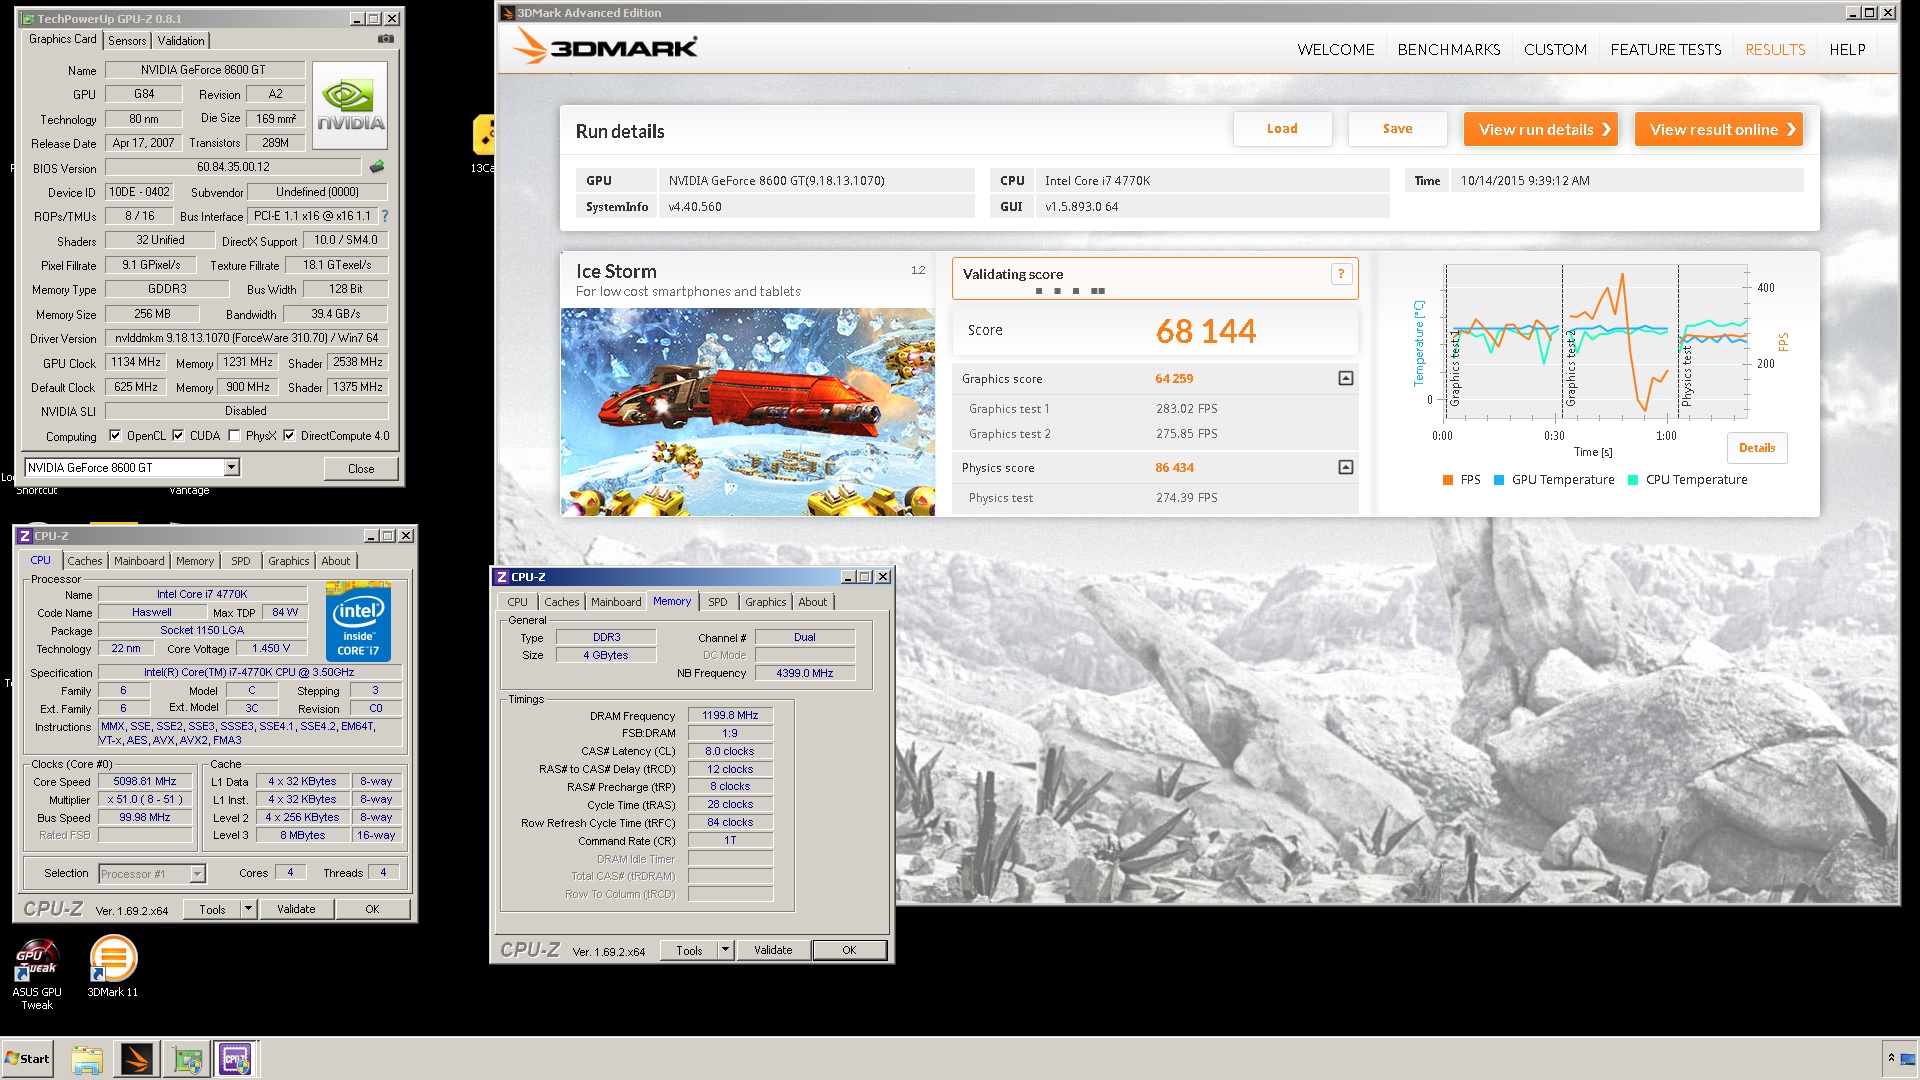Click the NVIDIA logo in GPU-Z
Image resolution: width=1920 pixels, height=1080 pixels.
coord(350,106)
